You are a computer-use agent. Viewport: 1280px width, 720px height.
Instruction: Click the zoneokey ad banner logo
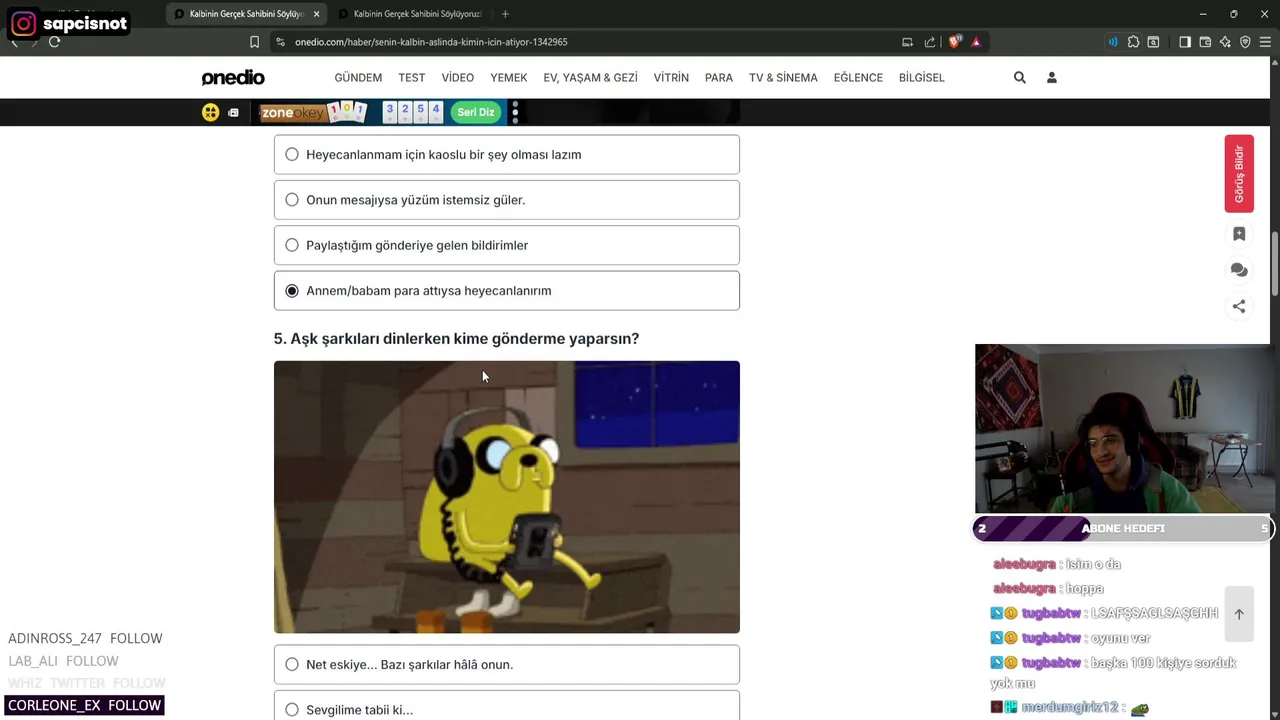point(292,113)
